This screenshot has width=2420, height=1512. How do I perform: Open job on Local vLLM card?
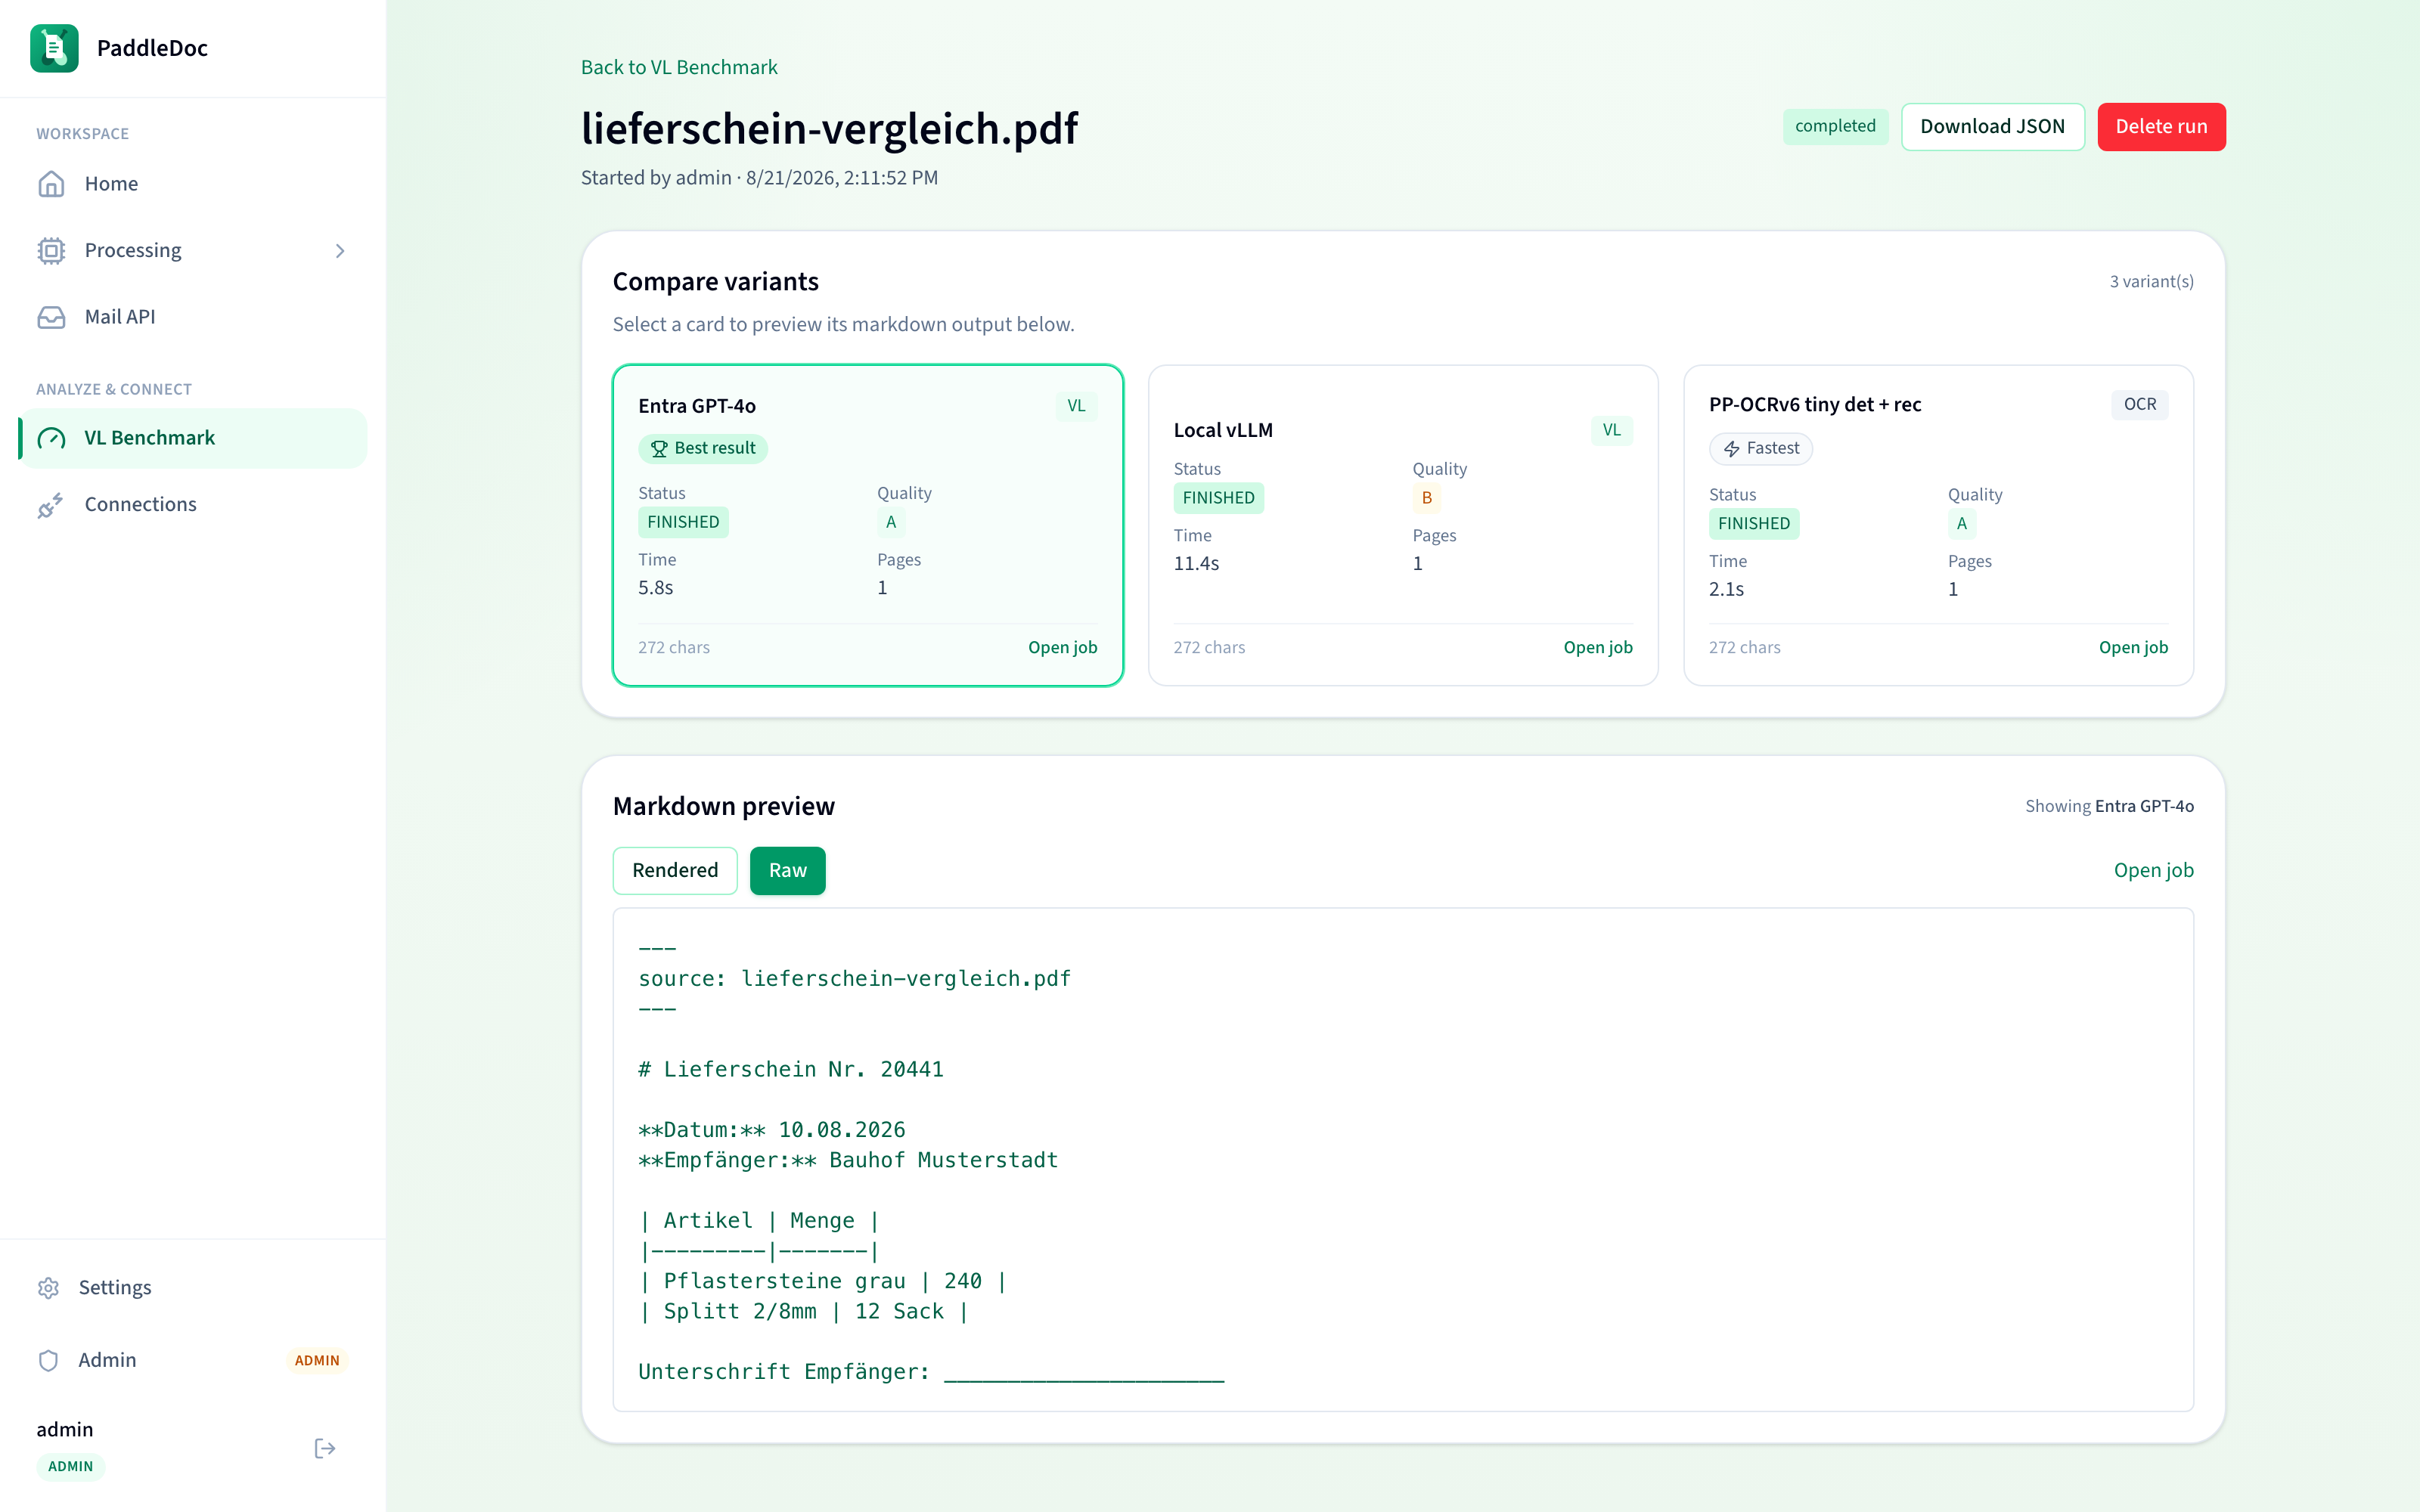1598,647
